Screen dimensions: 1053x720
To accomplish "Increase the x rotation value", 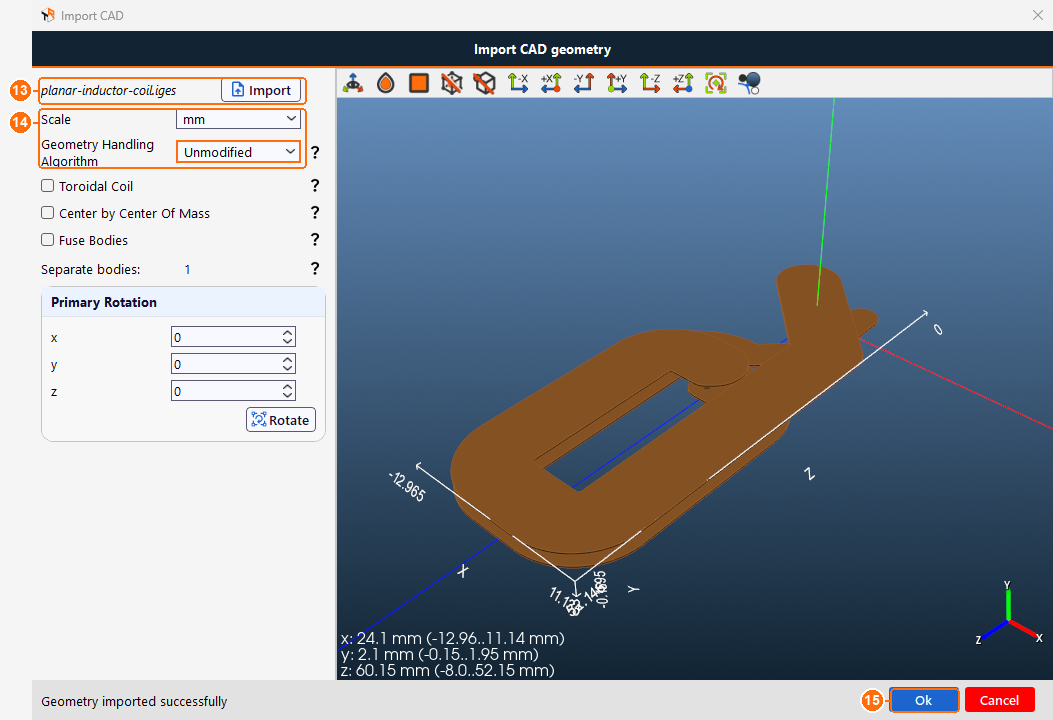I will pos(287,332).
